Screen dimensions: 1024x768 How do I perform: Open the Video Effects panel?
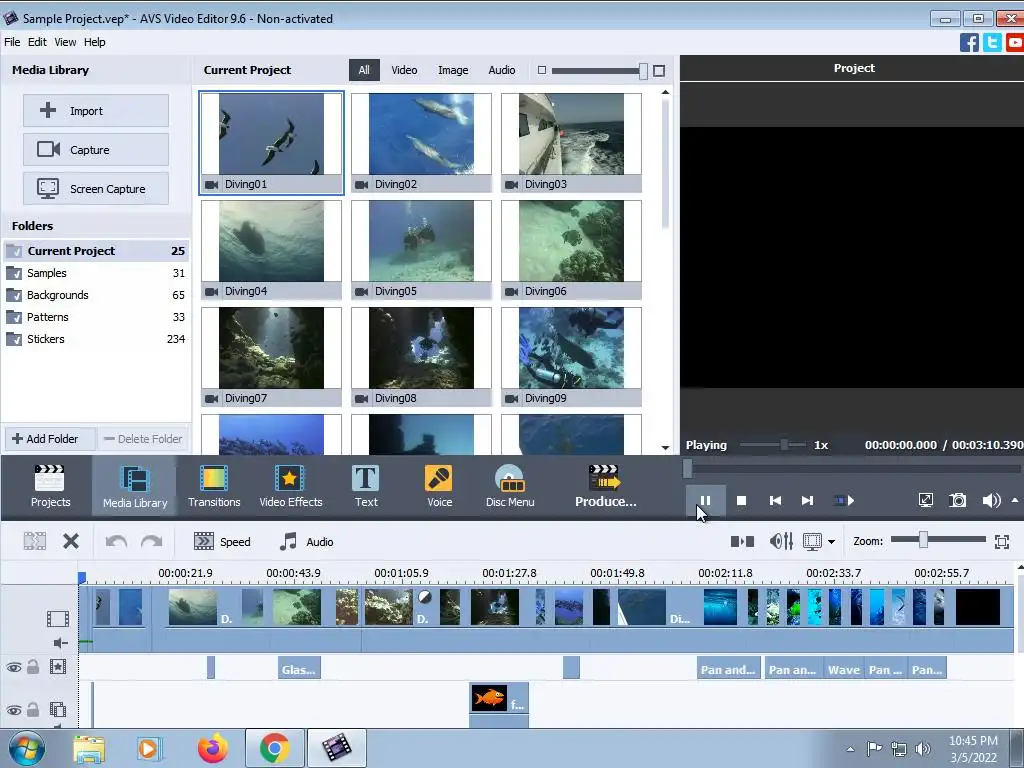tap(291, 487)
